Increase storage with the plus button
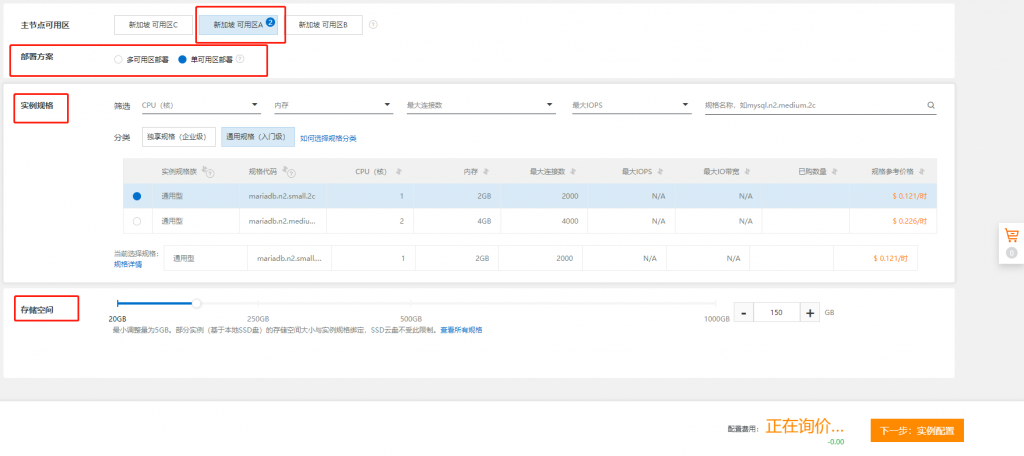Screen dimensions: 1024x456 pyautogui.click(x=810, y=312)
